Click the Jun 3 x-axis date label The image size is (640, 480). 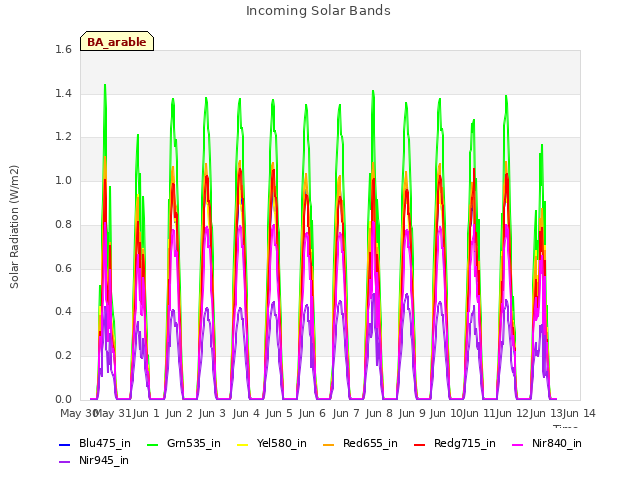coord(212,413)
